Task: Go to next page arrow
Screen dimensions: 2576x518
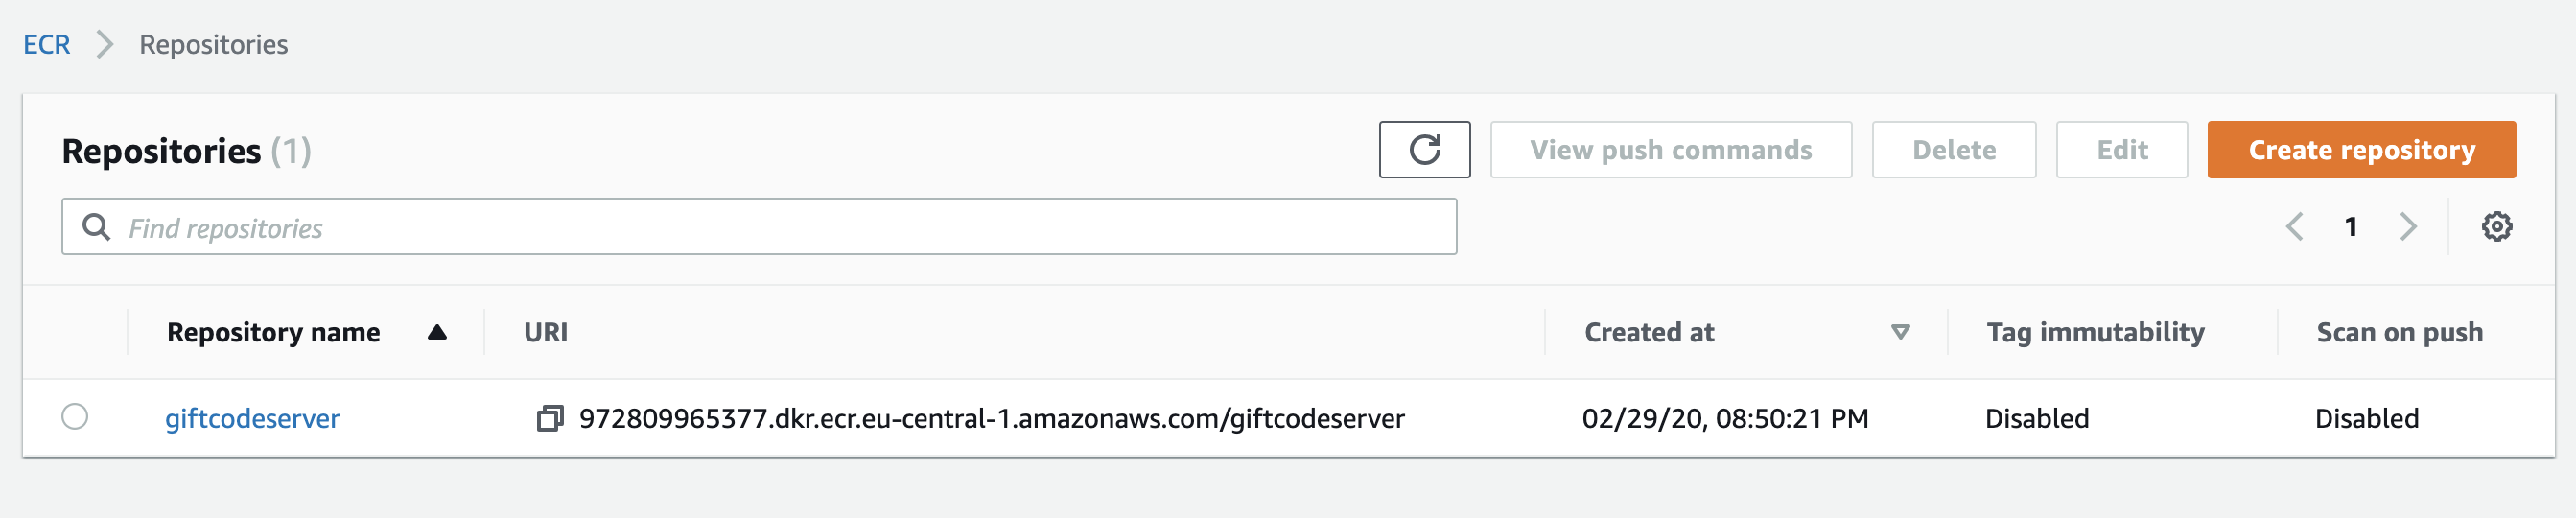Action: point(2408,227)
